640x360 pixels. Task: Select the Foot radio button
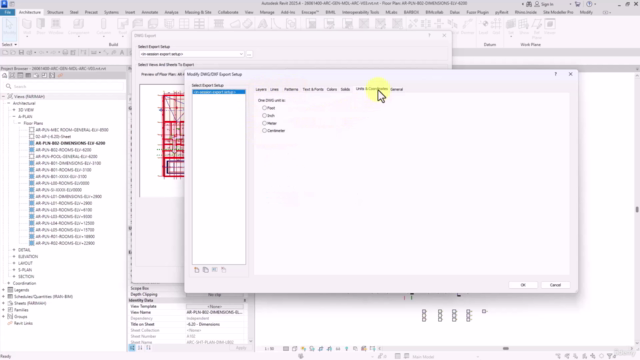click(264, 108)
